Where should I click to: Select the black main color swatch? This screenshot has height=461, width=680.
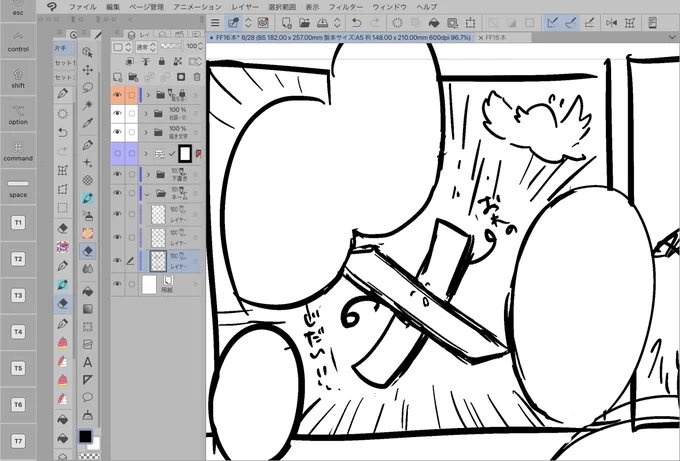[85, 436]
